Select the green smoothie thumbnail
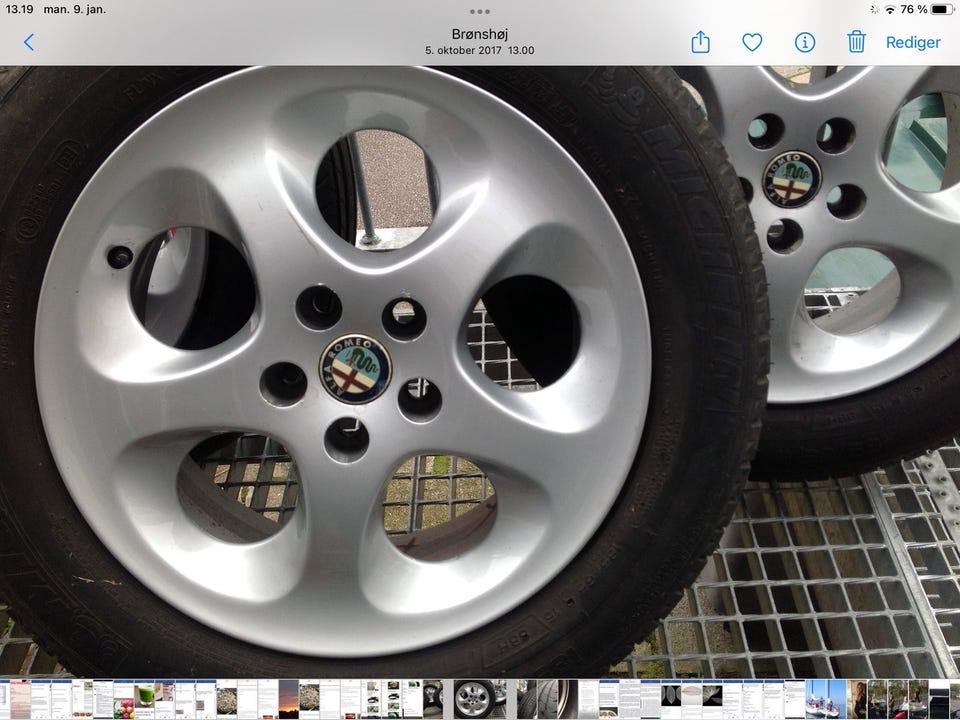Viewport: 960px width, 720px height. (144, 699)
